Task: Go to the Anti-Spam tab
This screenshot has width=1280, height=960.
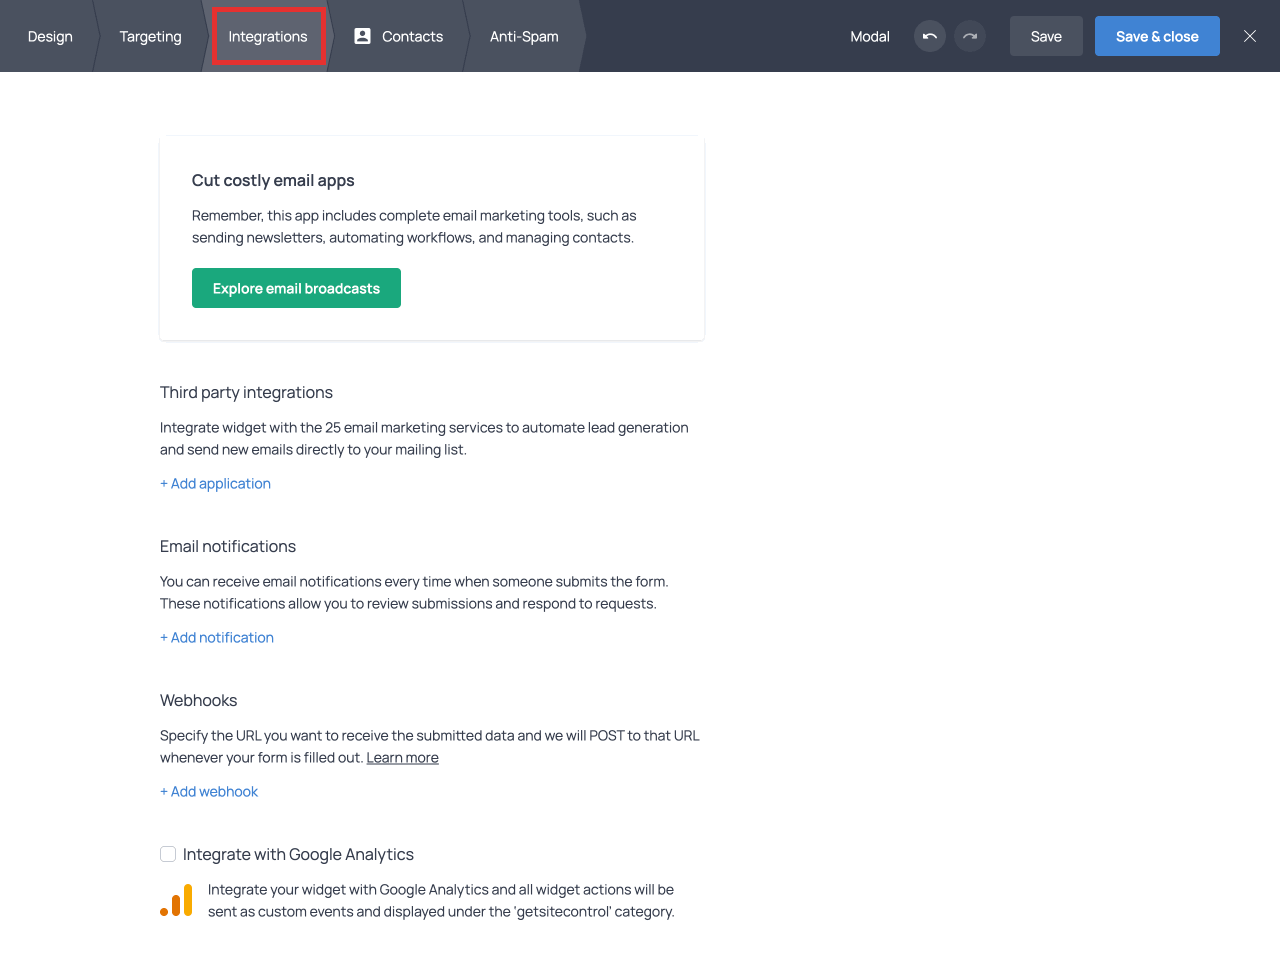Action: [x=524, y=36]
